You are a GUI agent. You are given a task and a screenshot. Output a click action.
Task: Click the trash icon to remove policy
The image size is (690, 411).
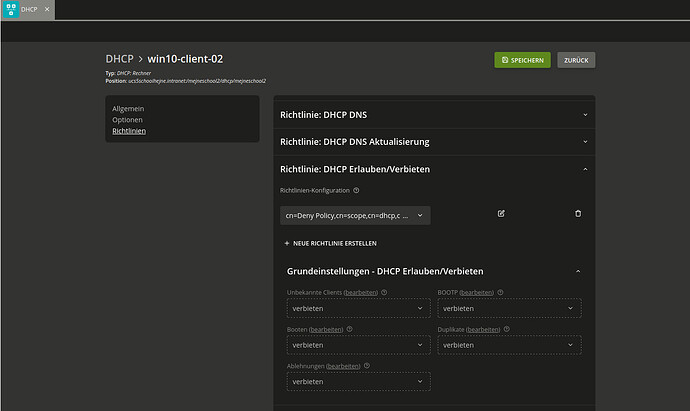click(x=578, y=214)
